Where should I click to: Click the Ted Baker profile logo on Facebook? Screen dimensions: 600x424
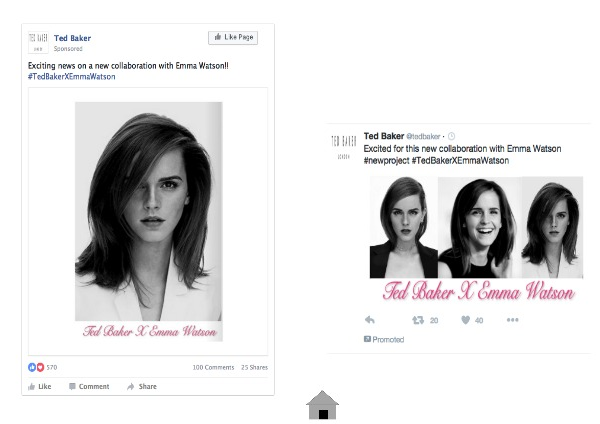[x=38, y=42]
